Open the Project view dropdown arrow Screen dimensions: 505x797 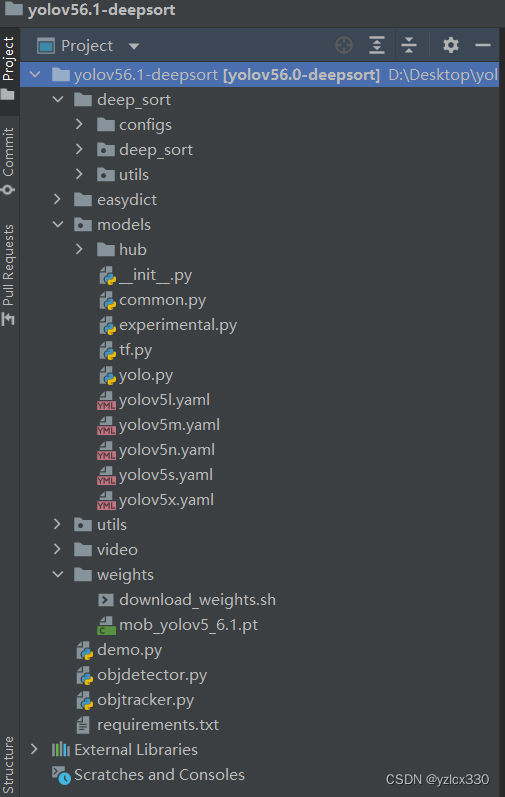click(134, 46)
